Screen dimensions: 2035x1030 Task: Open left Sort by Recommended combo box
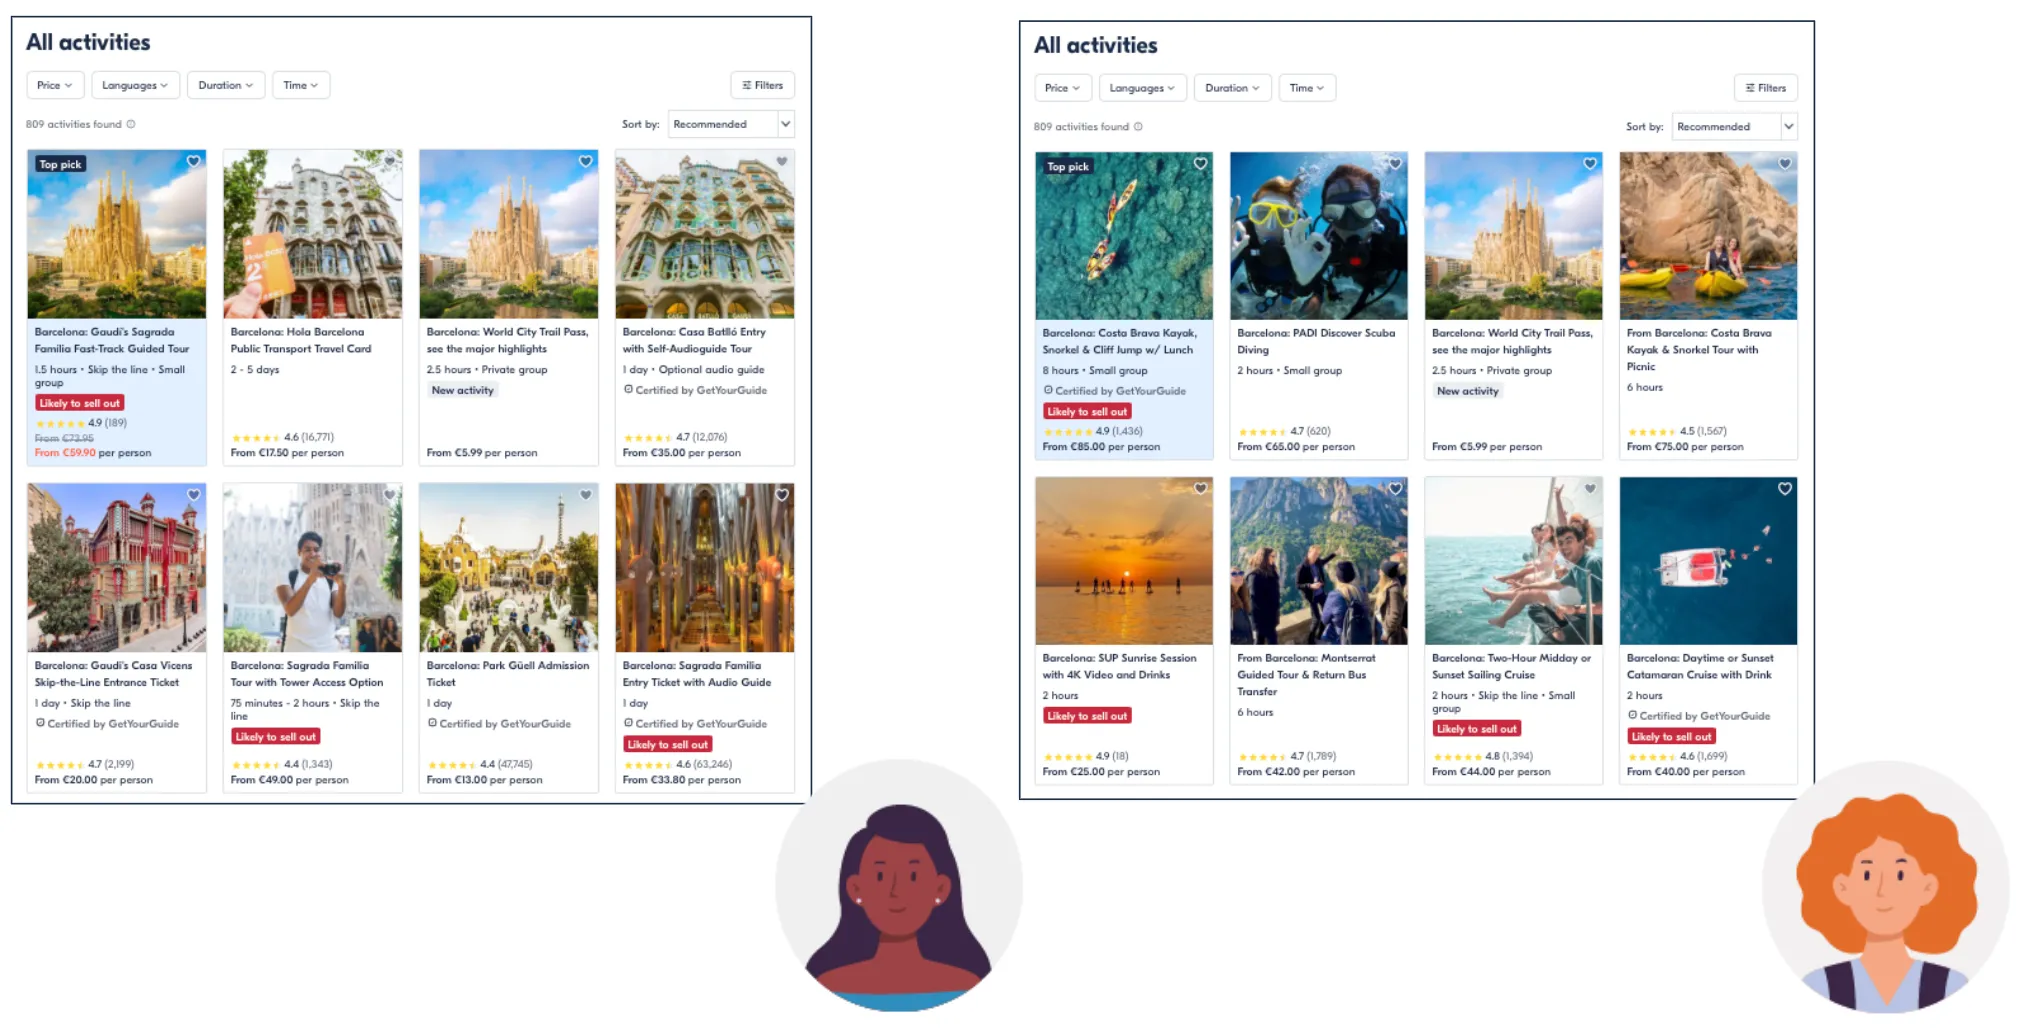click(x=731, y=124)
